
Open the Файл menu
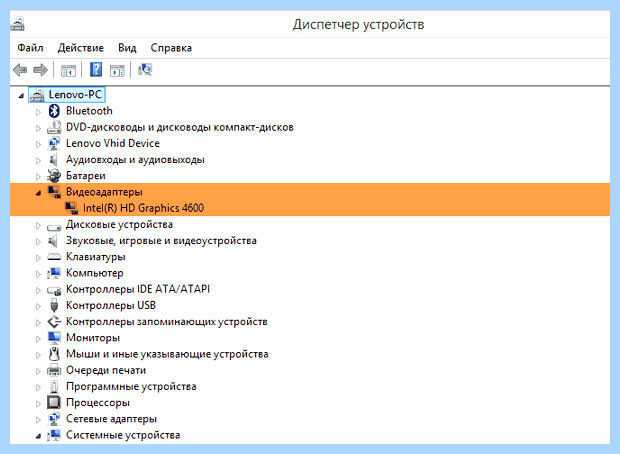point(30,48)
